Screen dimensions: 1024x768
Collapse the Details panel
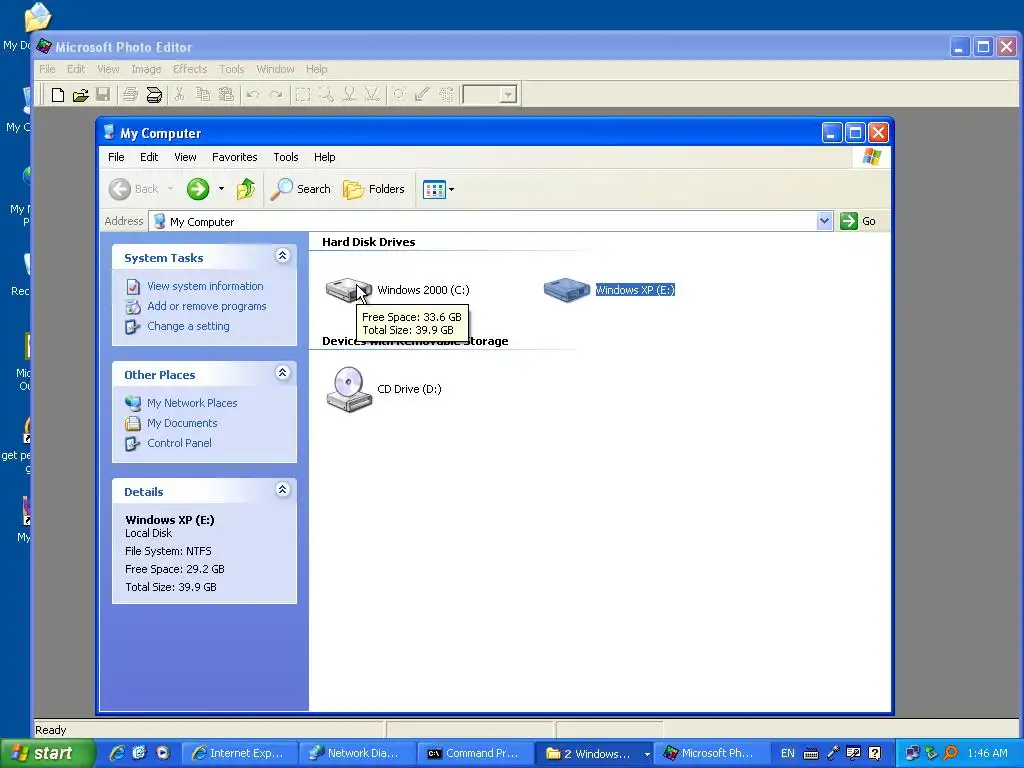point(282,490)
